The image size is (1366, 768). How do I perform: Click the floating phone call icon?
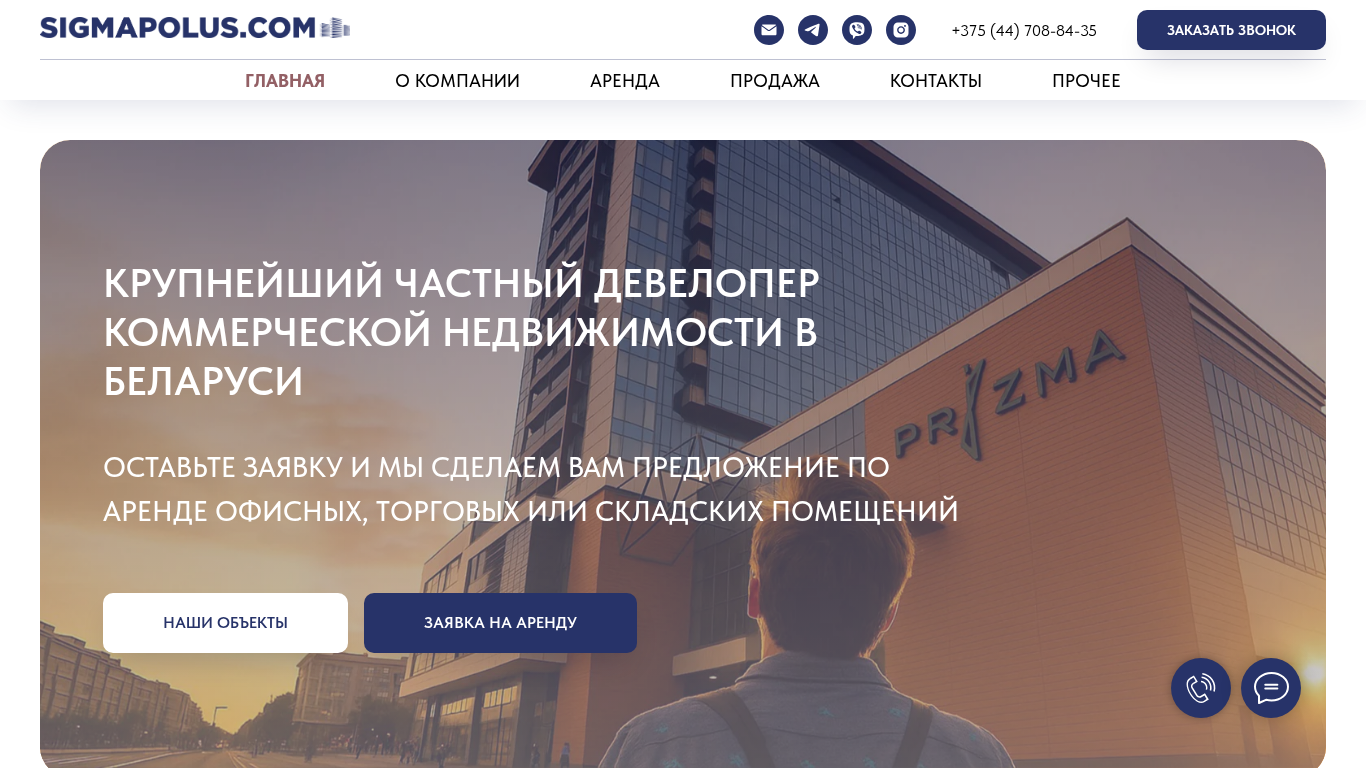[x=1201, y=688]
